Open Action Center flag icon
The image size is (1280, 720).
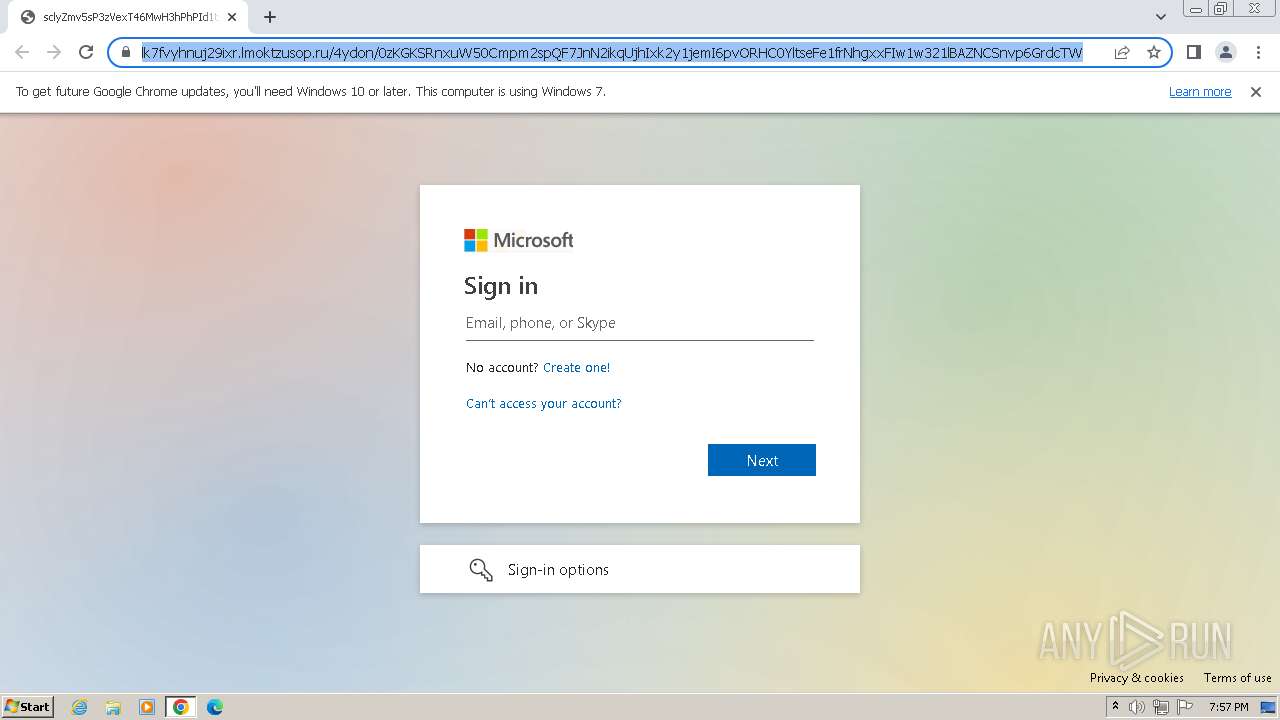coord(1185,707)
